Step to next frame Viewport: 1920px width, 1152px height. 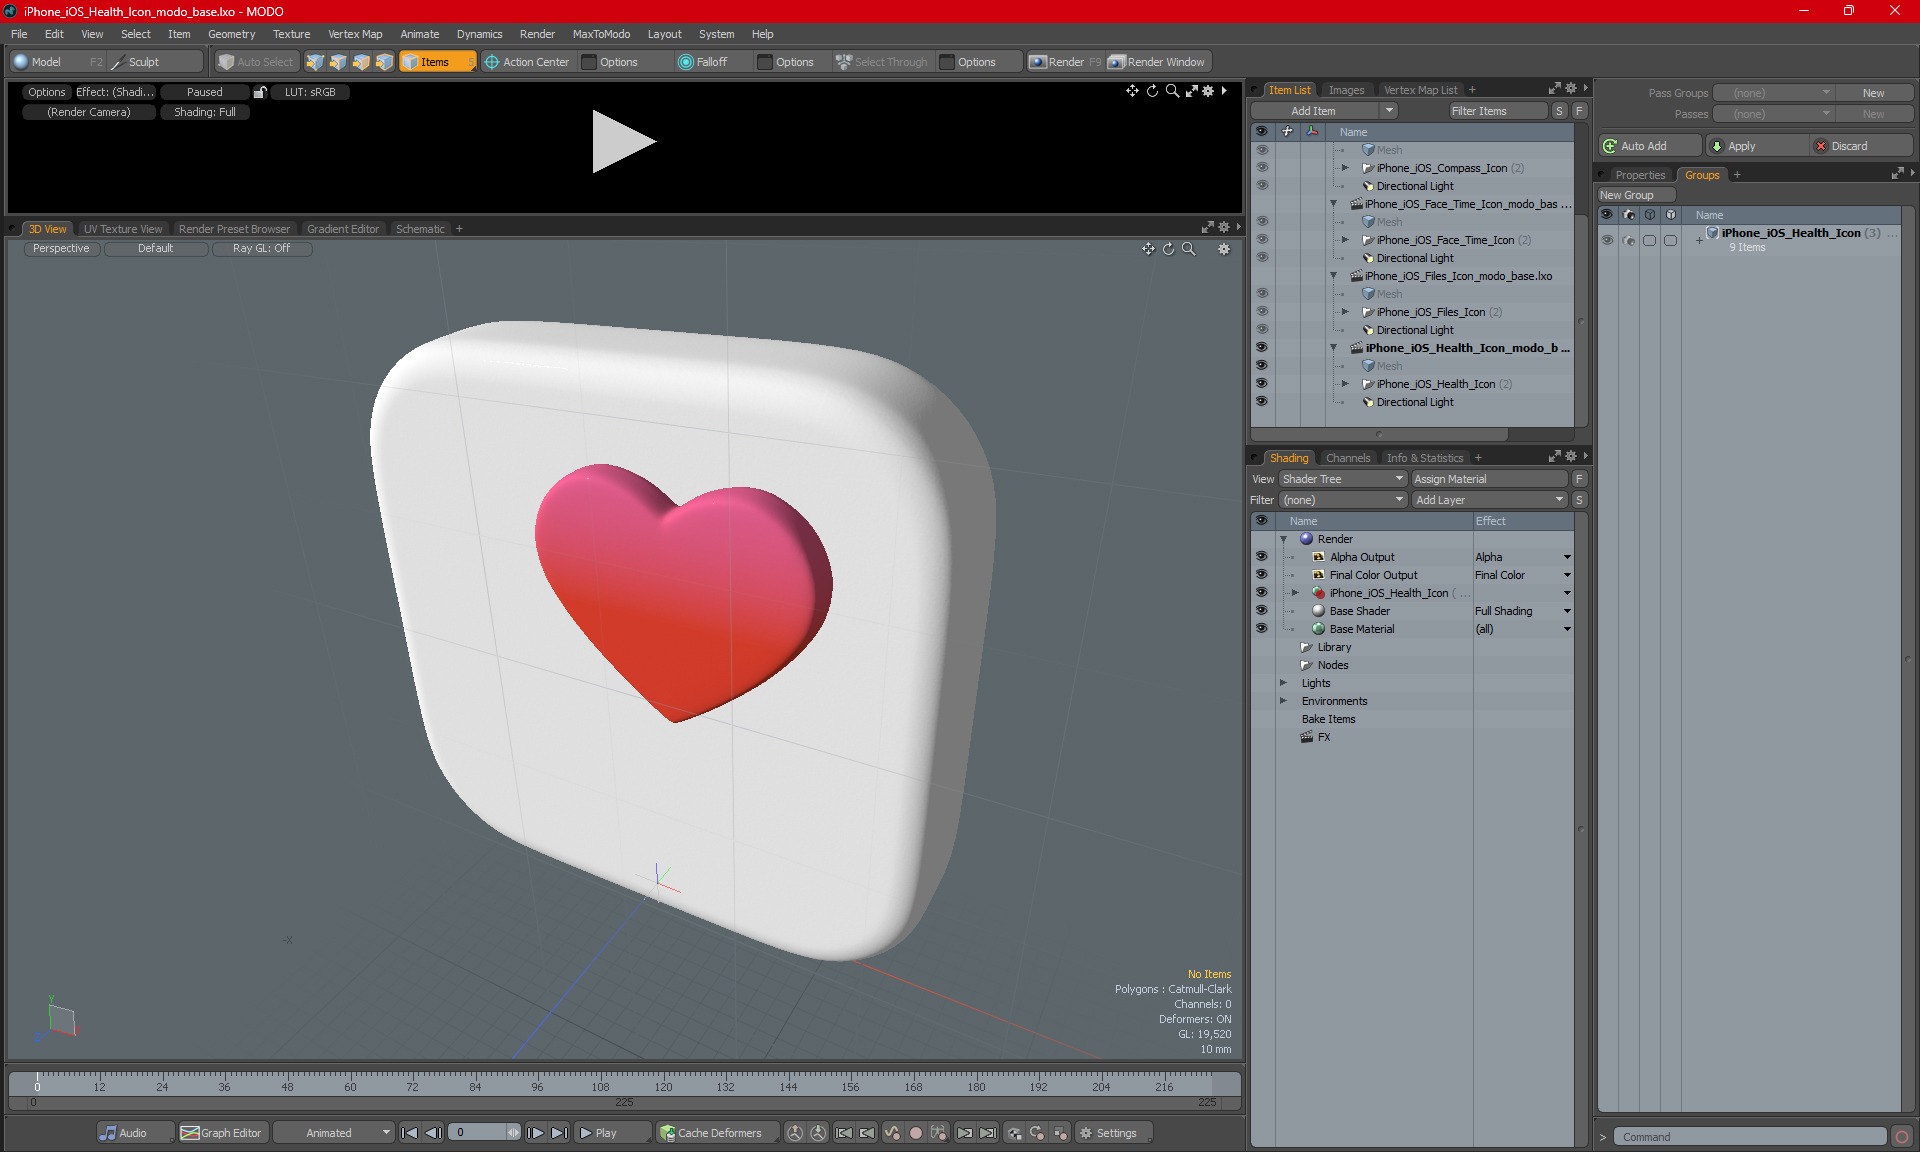[536, 1133]
